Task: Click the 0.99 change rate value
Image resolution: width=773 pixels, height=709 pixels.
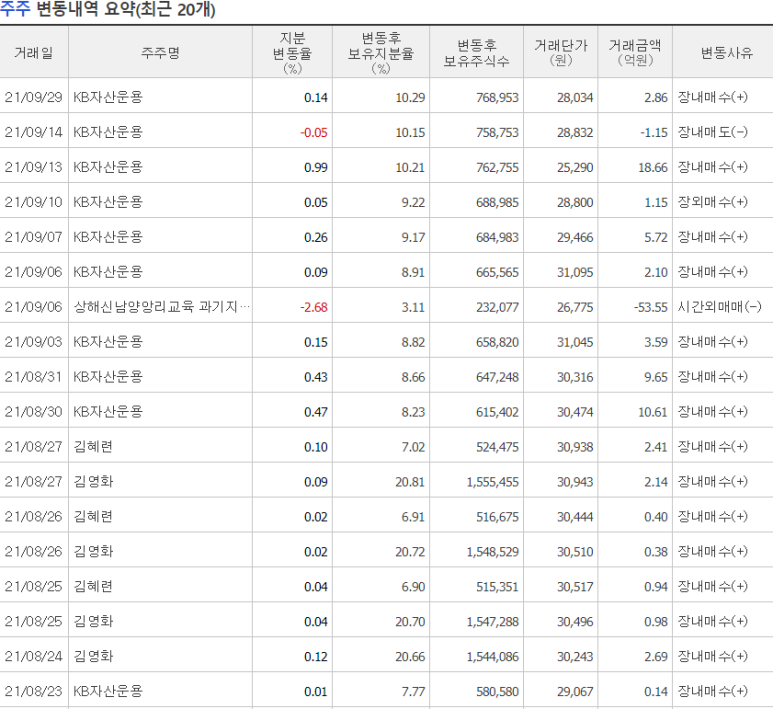Action: [316, 168]
